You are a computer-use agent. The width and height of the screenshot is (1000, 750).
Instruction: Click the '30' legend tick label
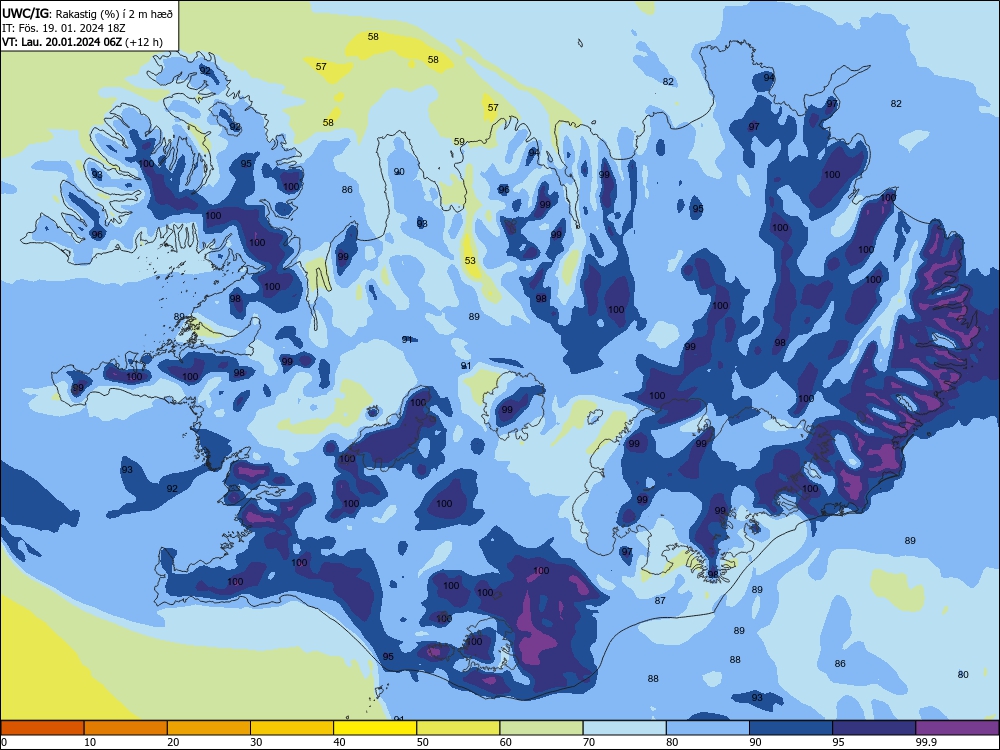[x=256, y=742]
